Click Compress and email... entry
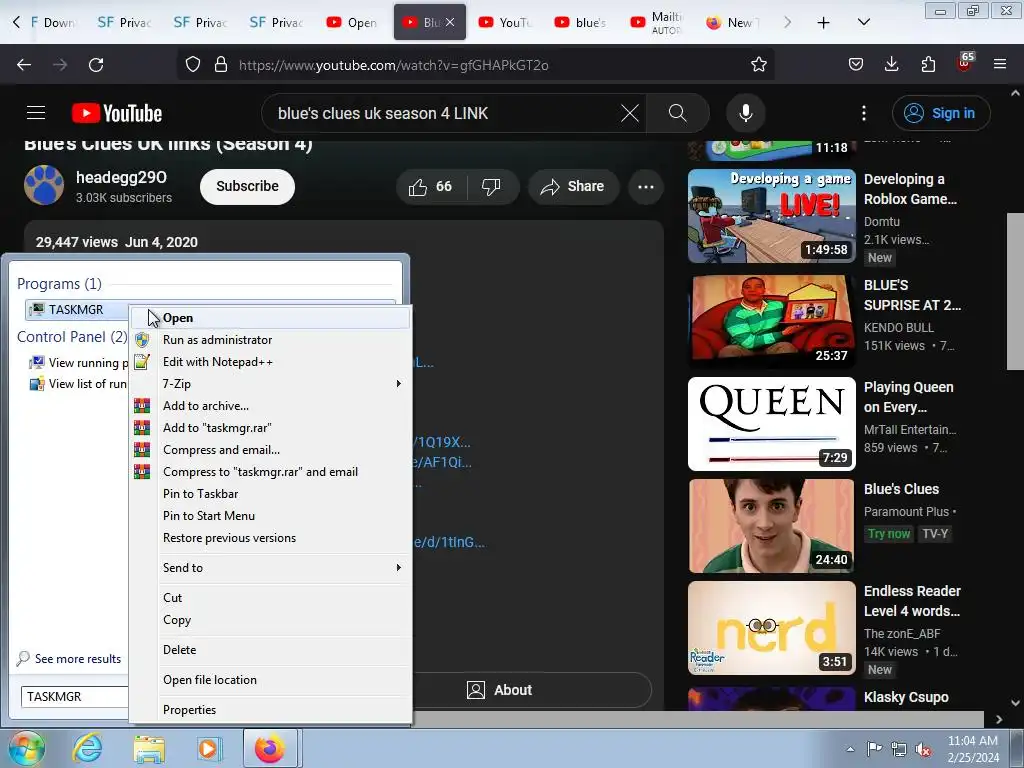The image size is (1024, 768). click(x=270, y=450)
